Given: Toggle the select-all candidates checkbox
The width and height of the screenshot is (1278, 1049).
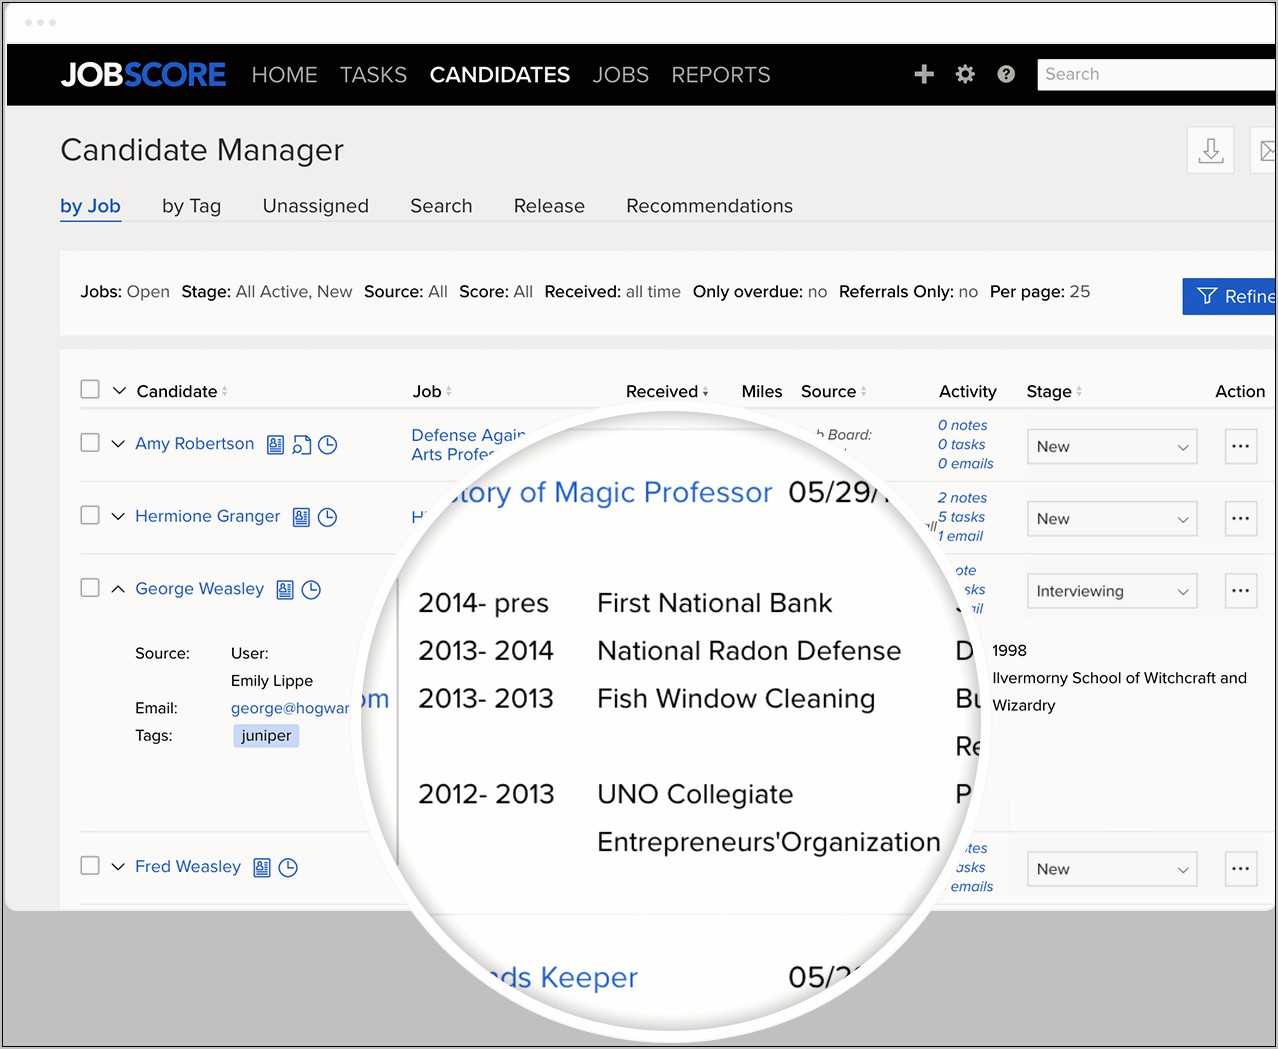Looking at the screenshot, I should pyautogui.click(x=90, y=389).
